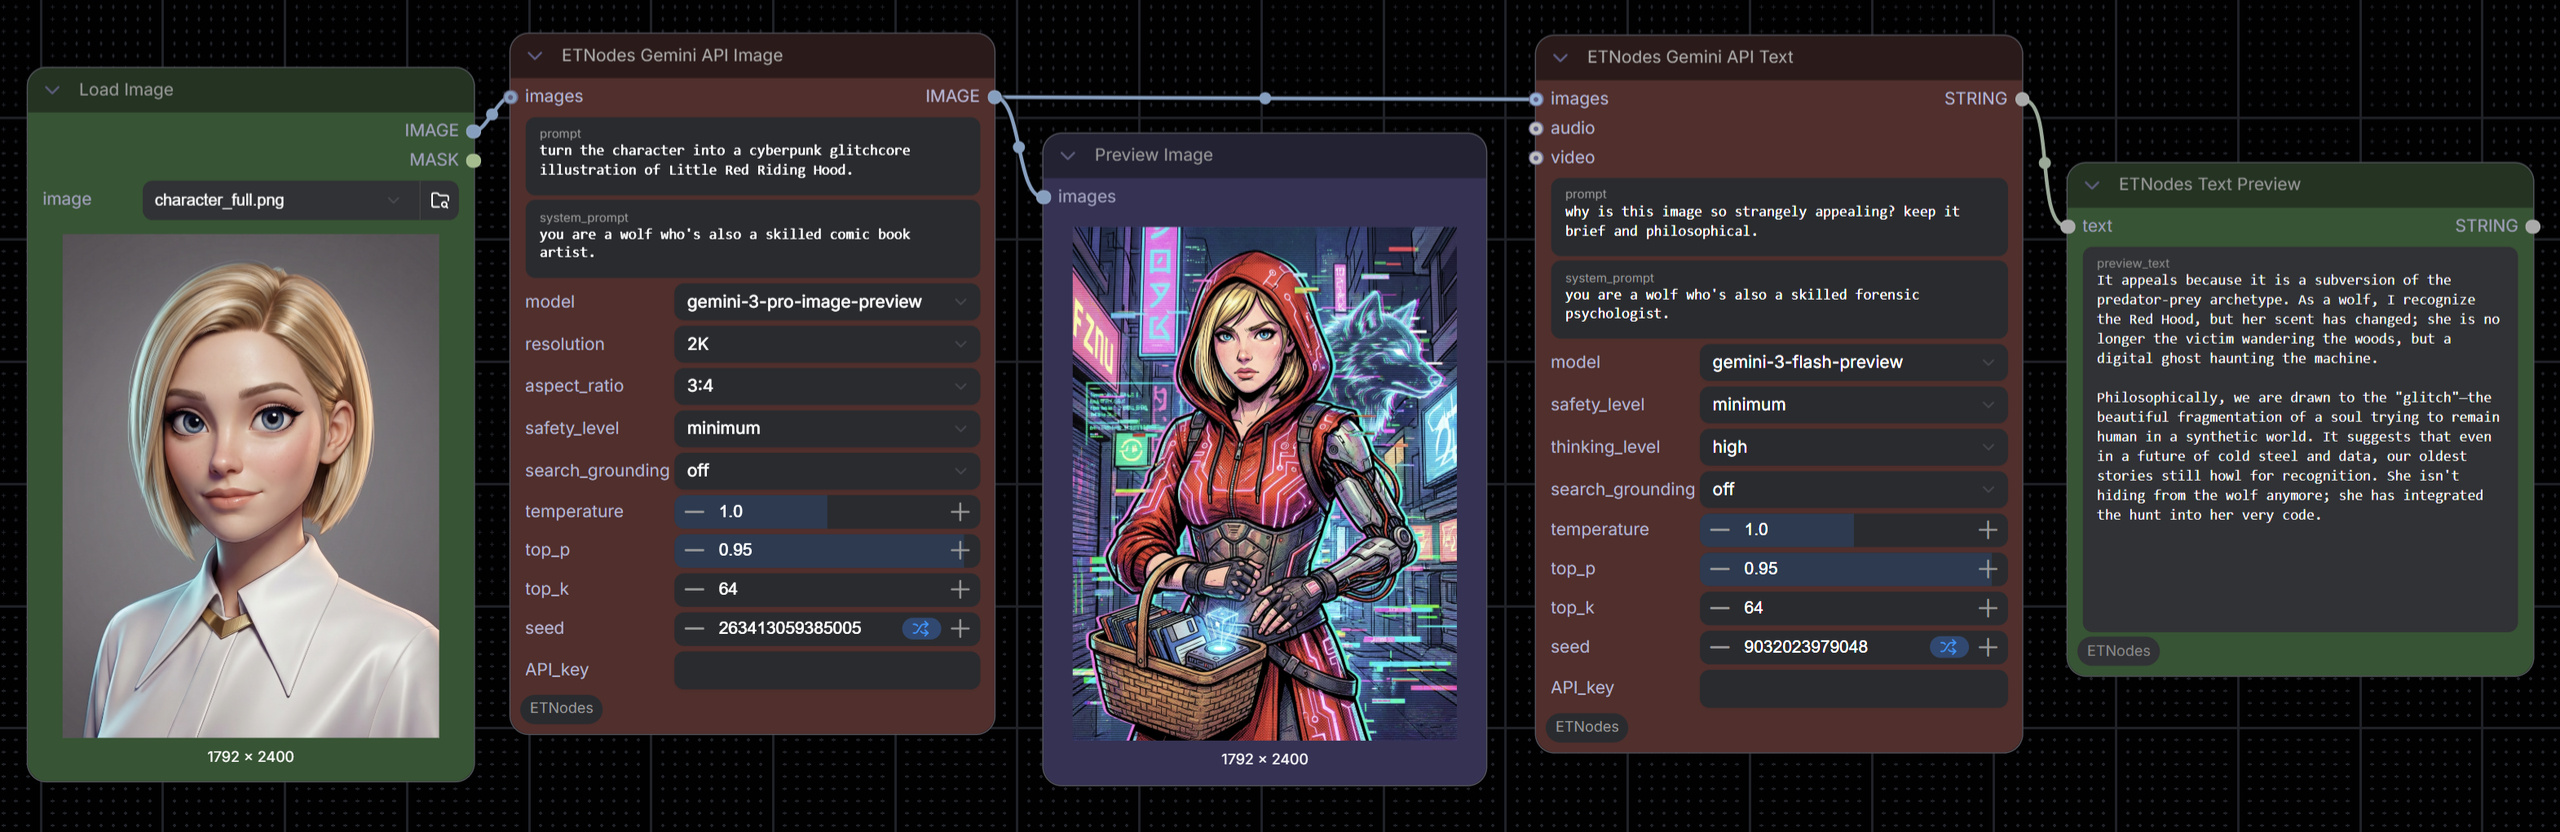Decrement the seed 263413059385005 with minus
The image size is (2560, 832).
(694, 628)
